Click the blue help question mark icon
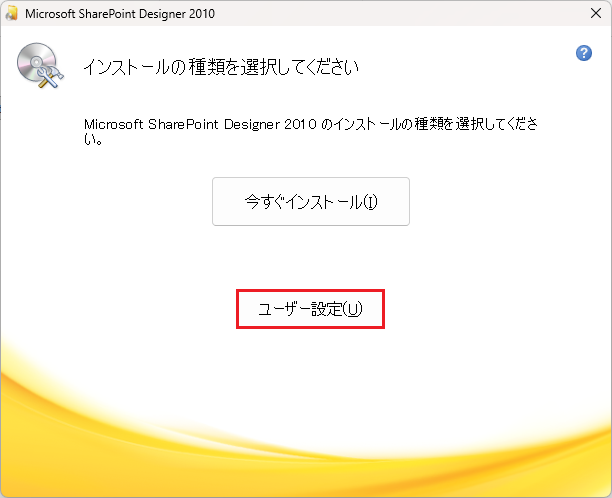Image resolution: width=612 pixels, height=498 pixels. [584, 53]
